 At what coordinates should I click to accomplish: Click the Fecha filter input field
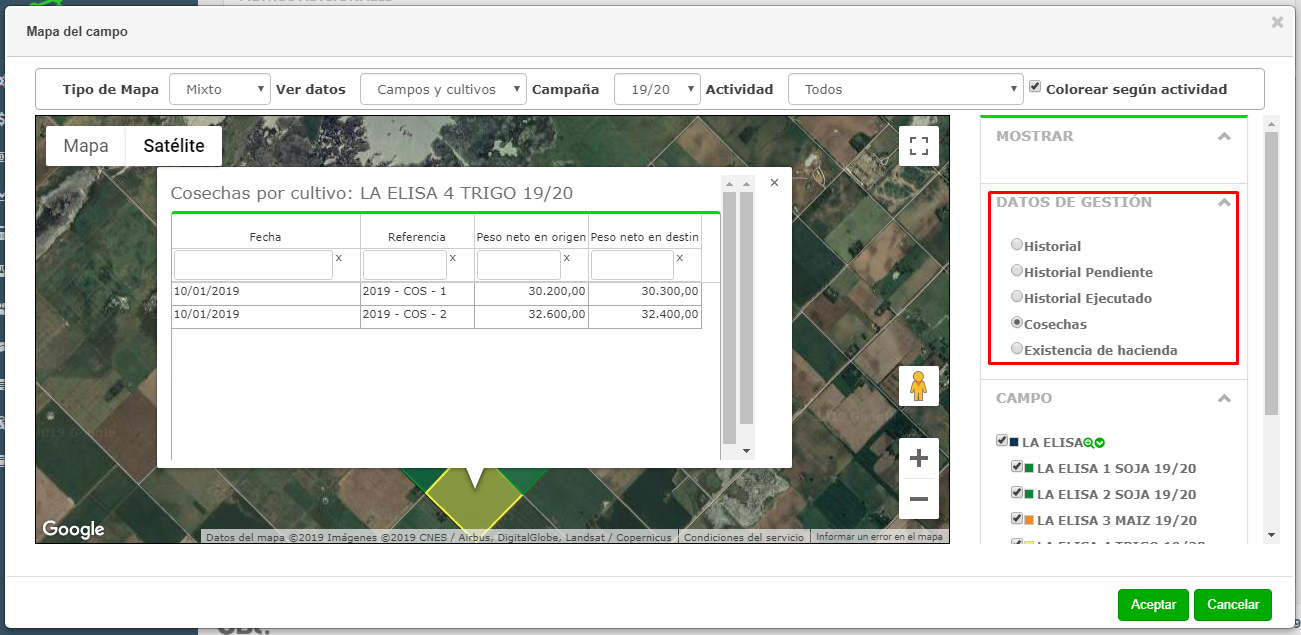click(x=253, y=265)
